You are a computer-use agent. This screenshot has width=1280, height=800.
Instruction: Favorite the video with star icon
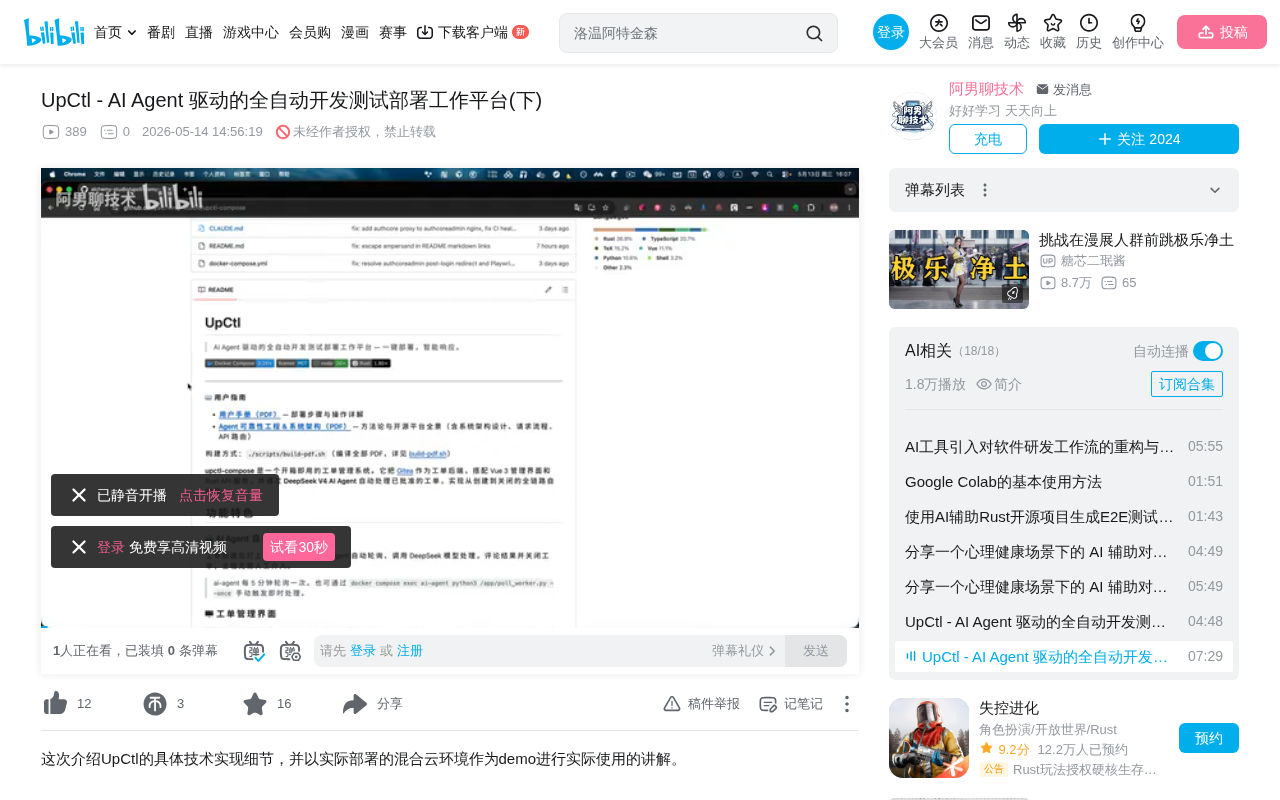[x=255, y=704]
